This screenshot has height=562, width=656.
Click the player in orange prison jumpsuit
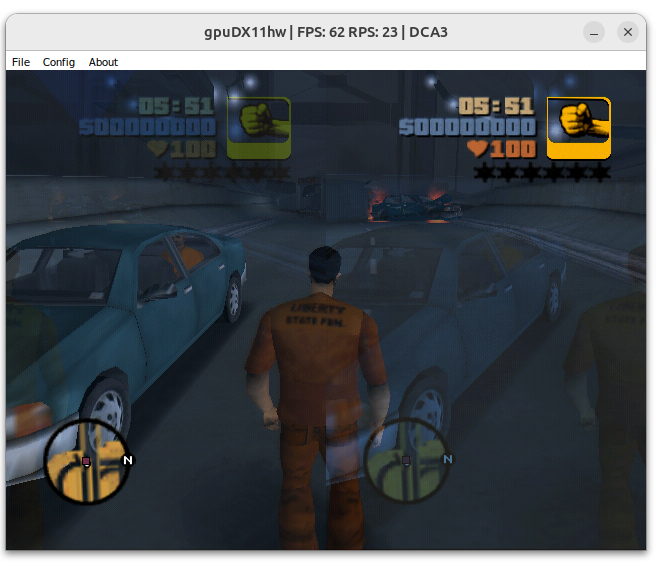pos(319,398)
